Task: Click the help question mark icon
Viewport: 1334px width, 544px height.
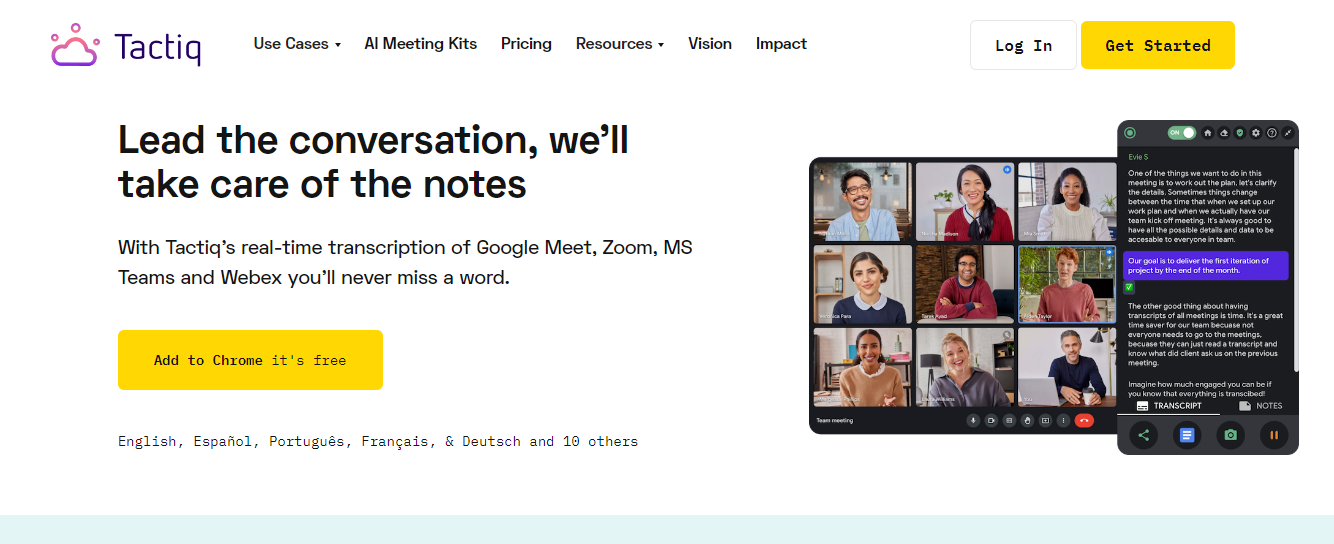Action: pos(1271,132)
